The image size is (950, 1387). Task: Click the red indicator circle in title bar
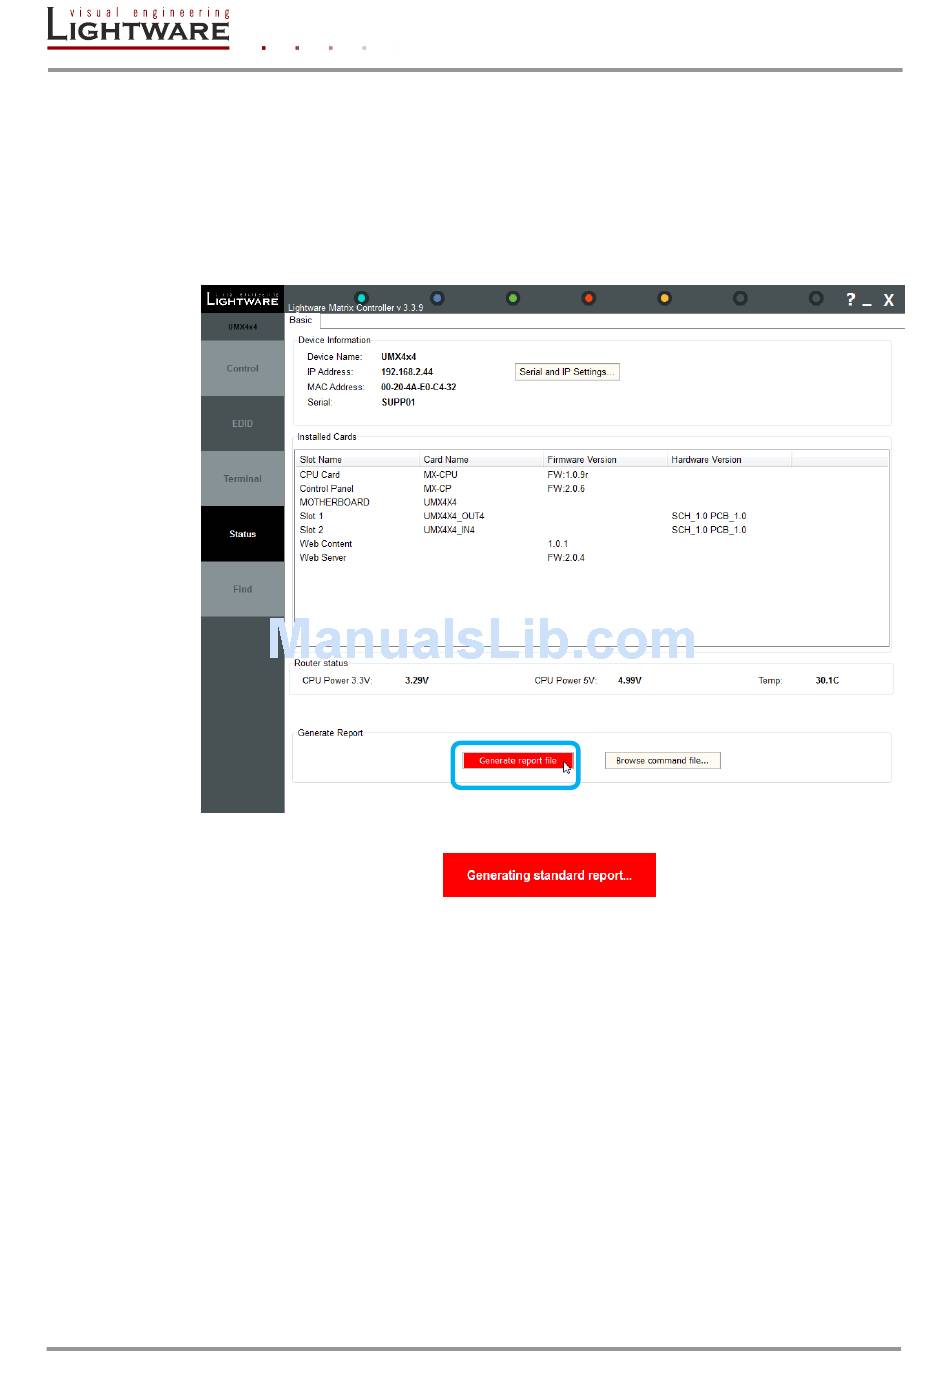tap(589, 298)
